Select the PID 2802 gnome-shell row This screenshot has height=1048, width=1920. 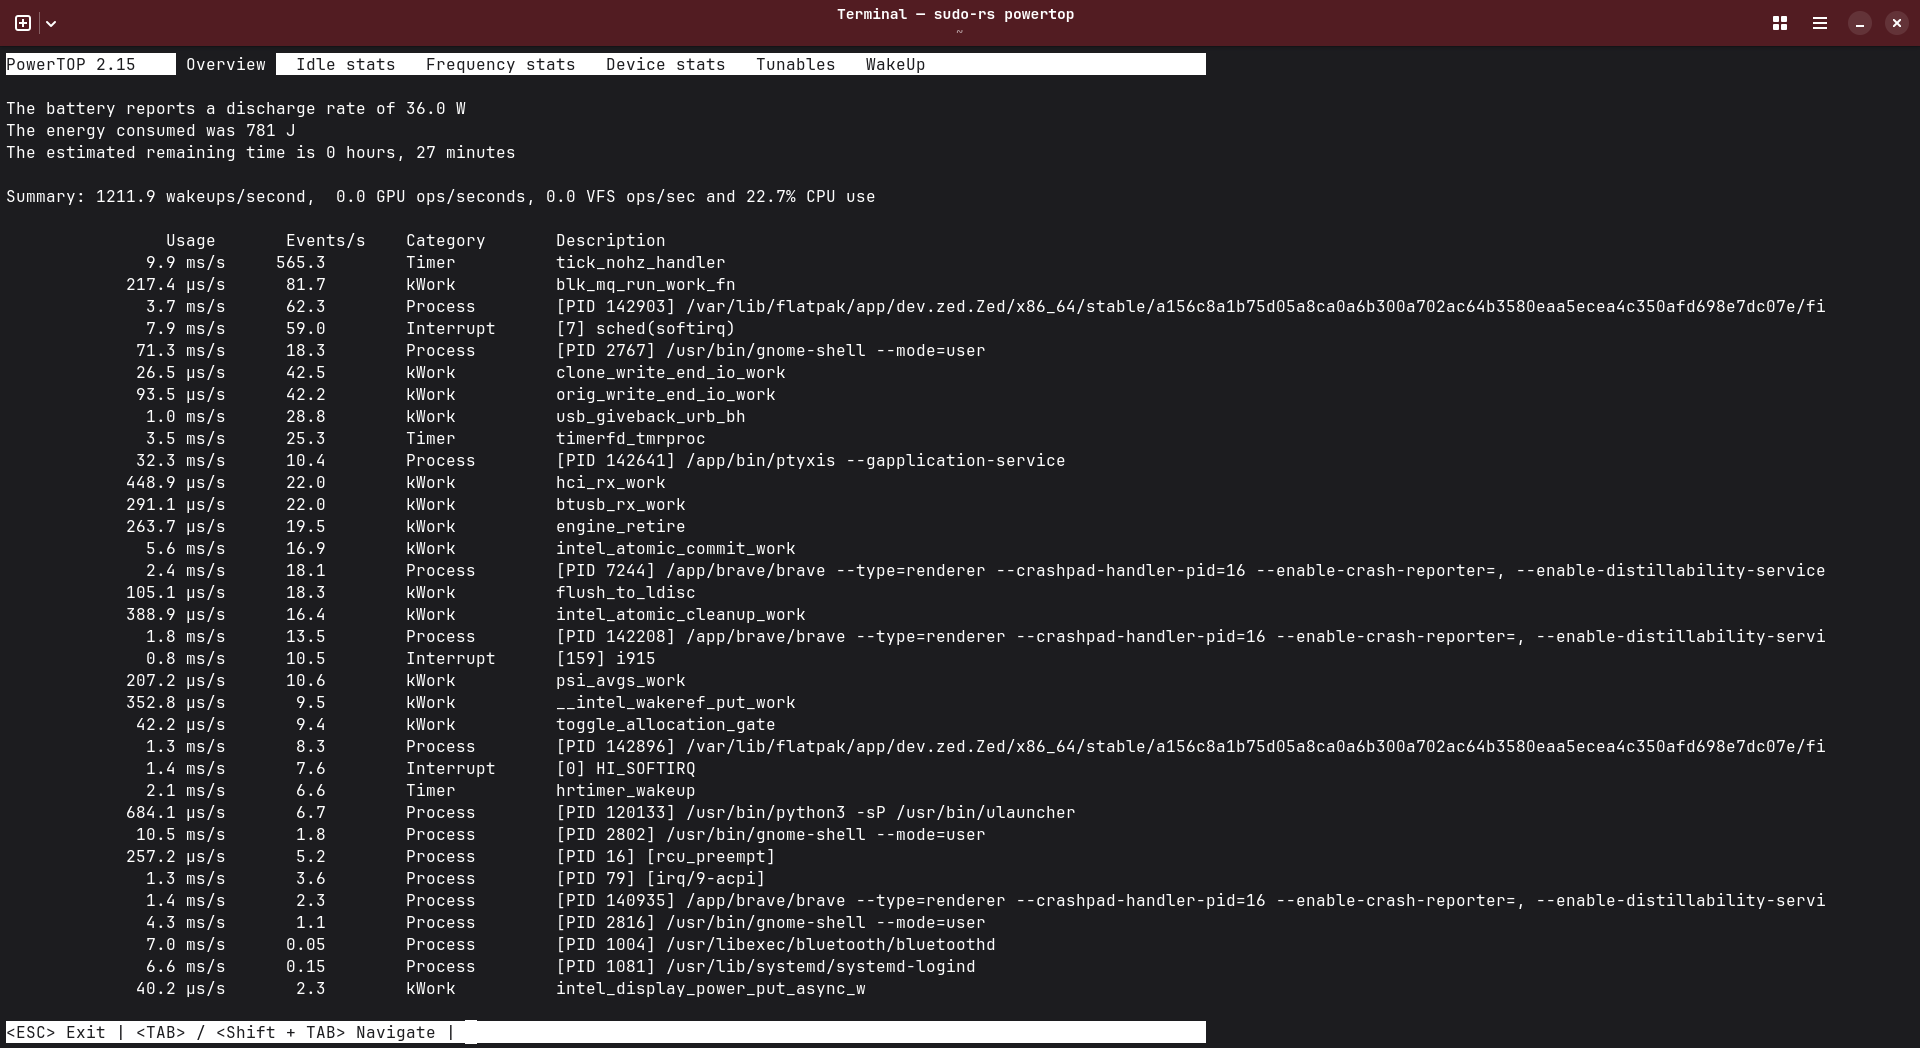point(561,834)
